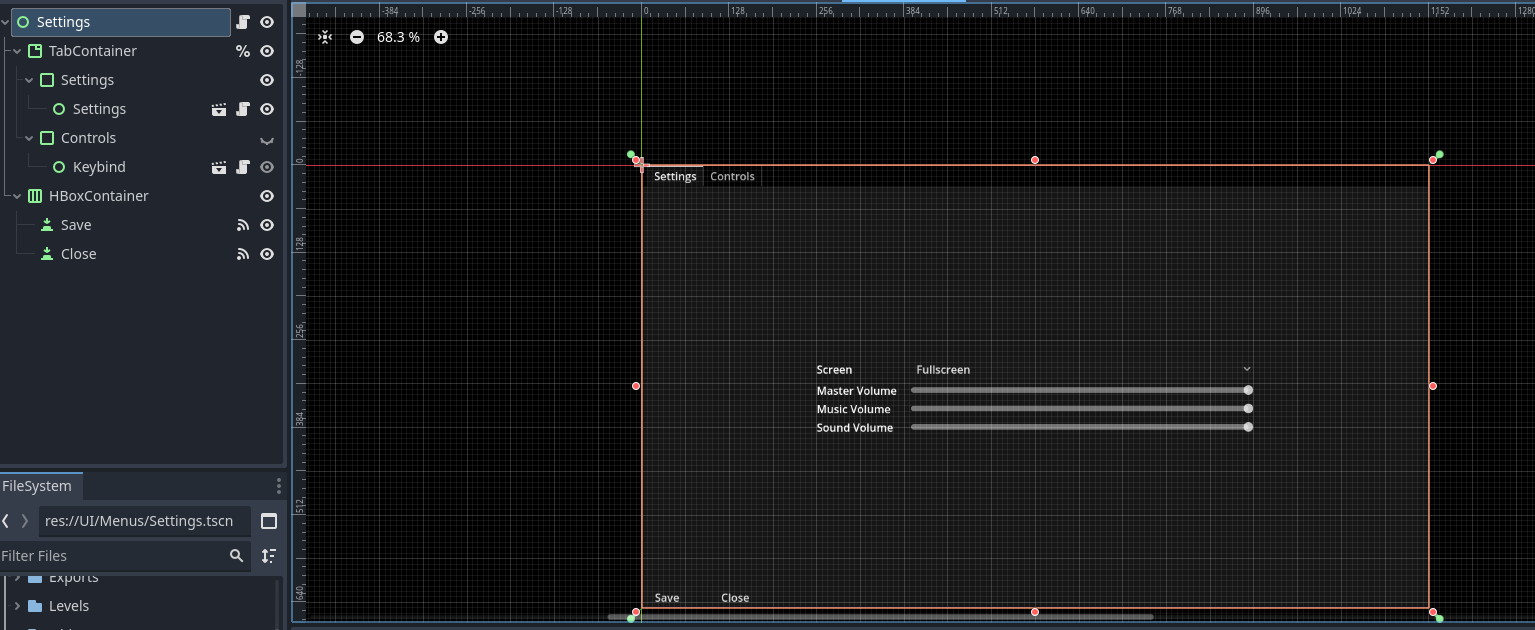Screen dimensions: 1535x630
Task: Show signals icon on Save node
Action: 242,225
